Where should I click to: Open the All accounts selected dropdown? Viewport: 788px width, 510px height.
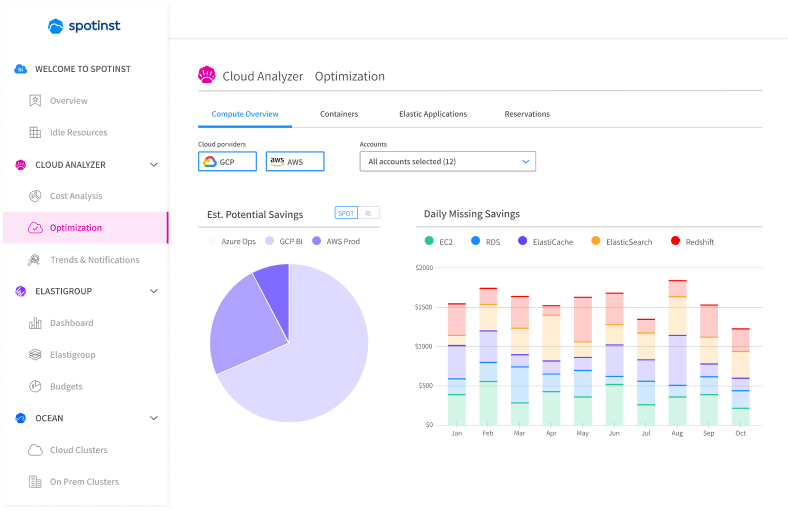tap(448, 161)
